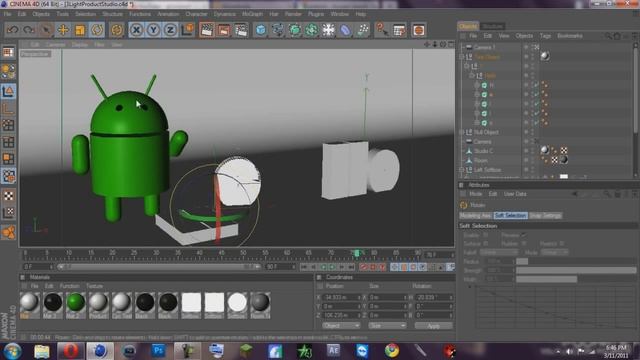This screenshot has height=360, width=640.
Task: Click Render to Picture Viewer icon
Action: [224, 30]
